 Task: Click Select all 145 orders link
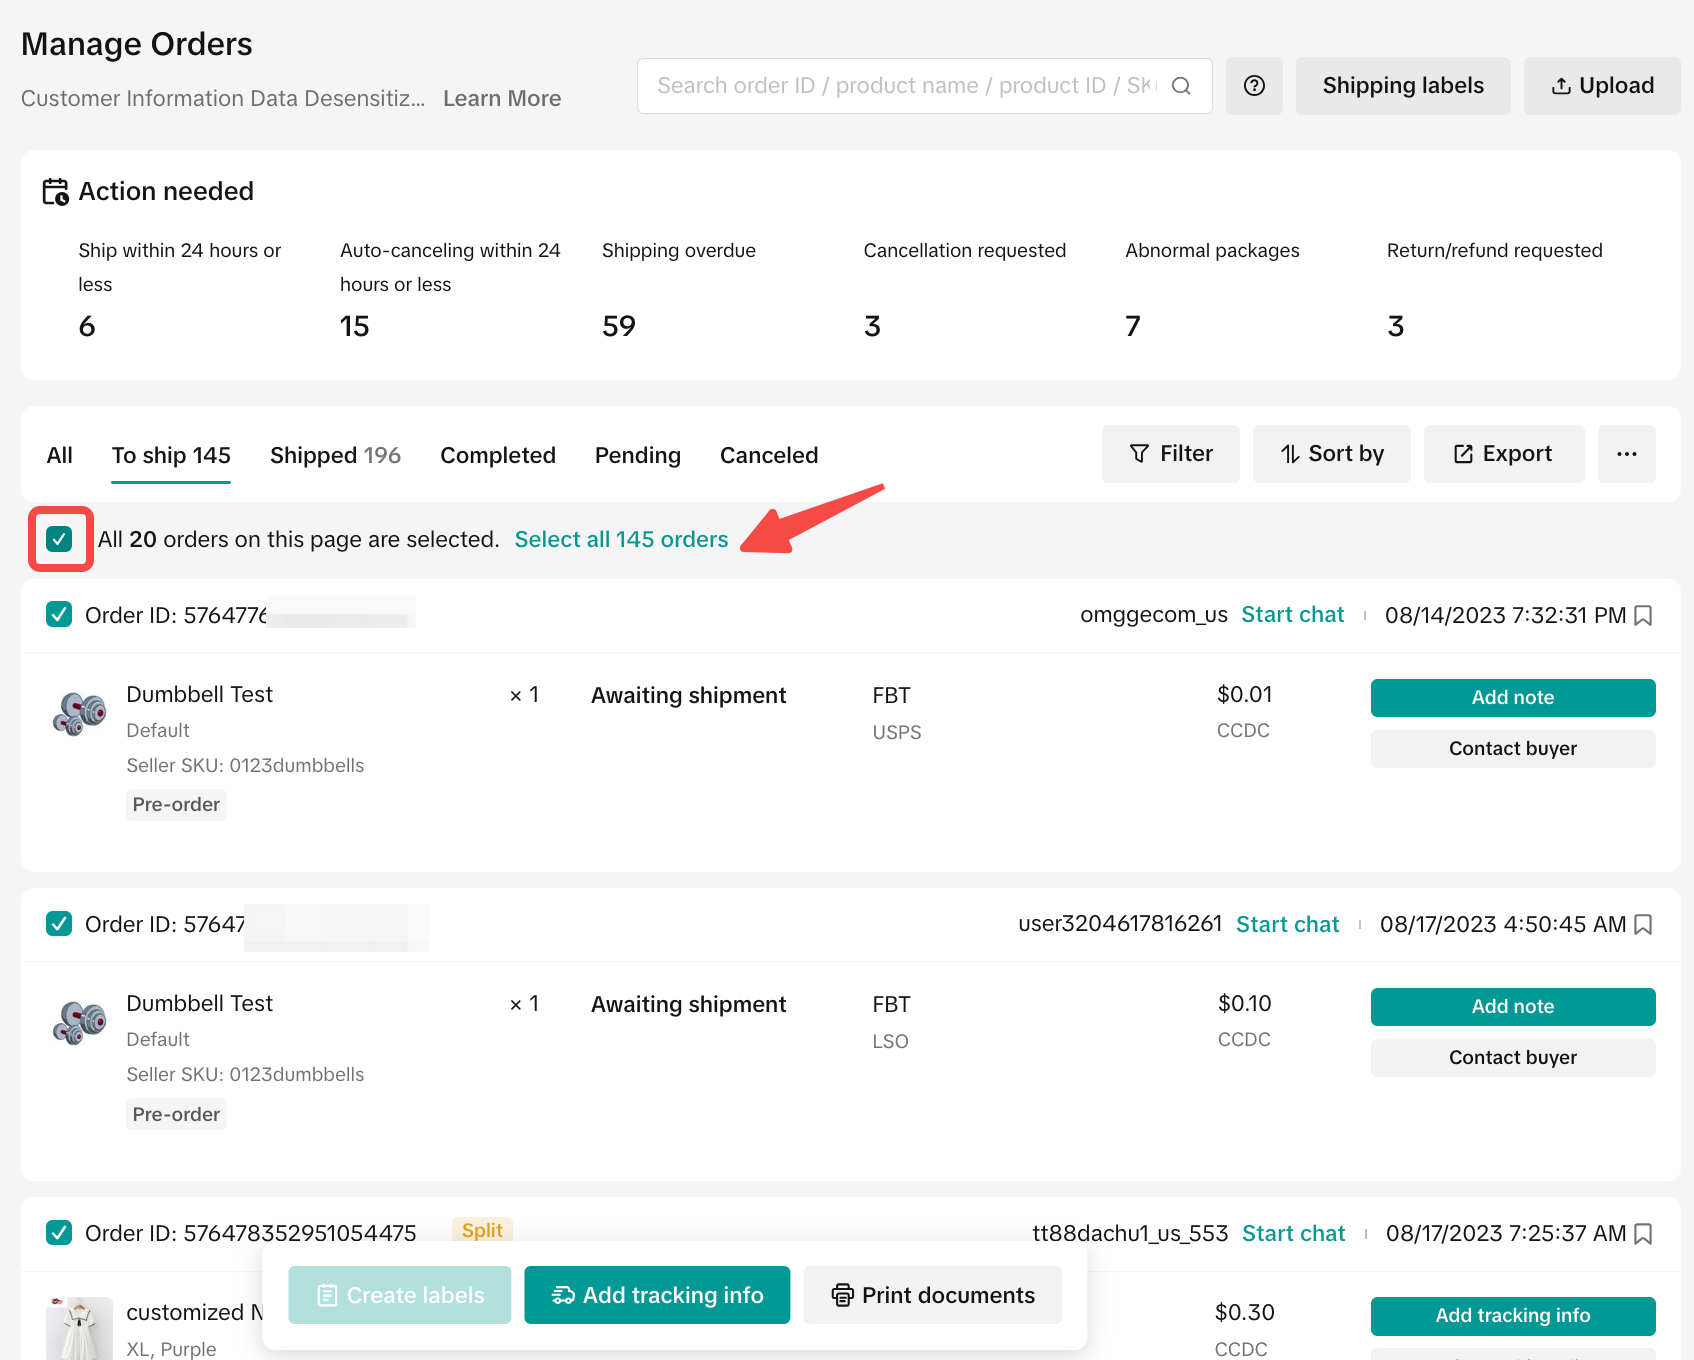(621, 539)
